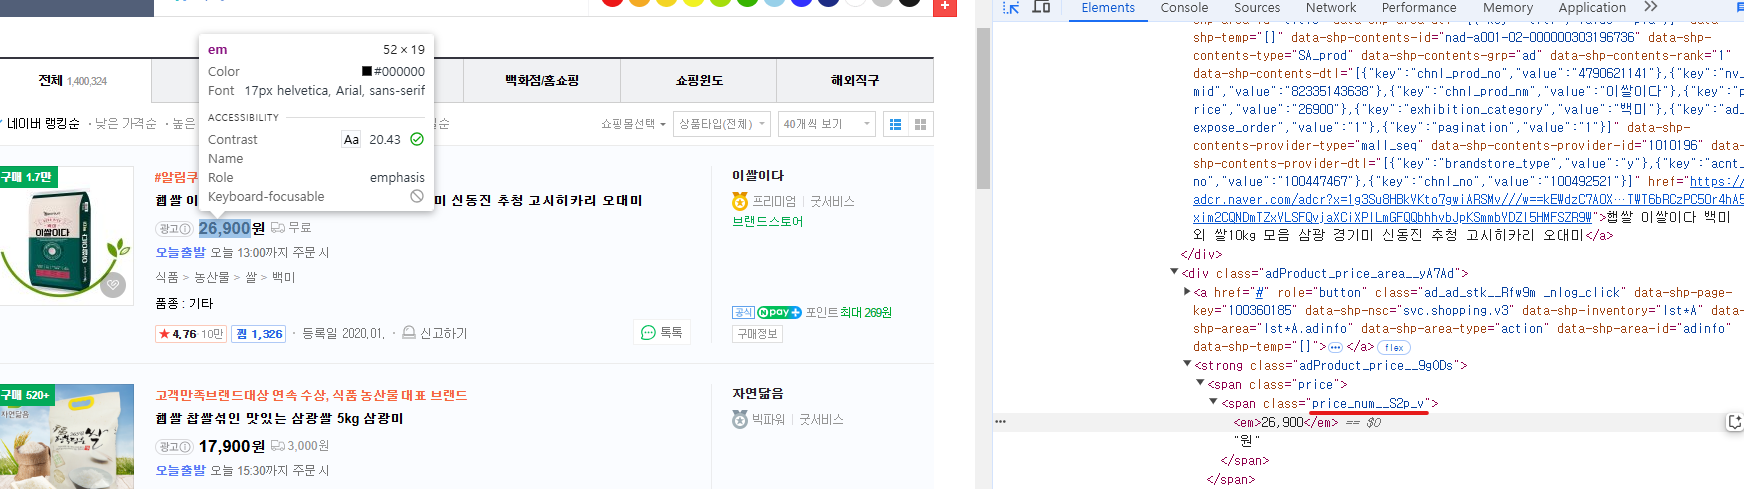This screenshot has height=489, width=1744.
Task: Click the 빅파워 medal icon
Action: tap(740, 419)
